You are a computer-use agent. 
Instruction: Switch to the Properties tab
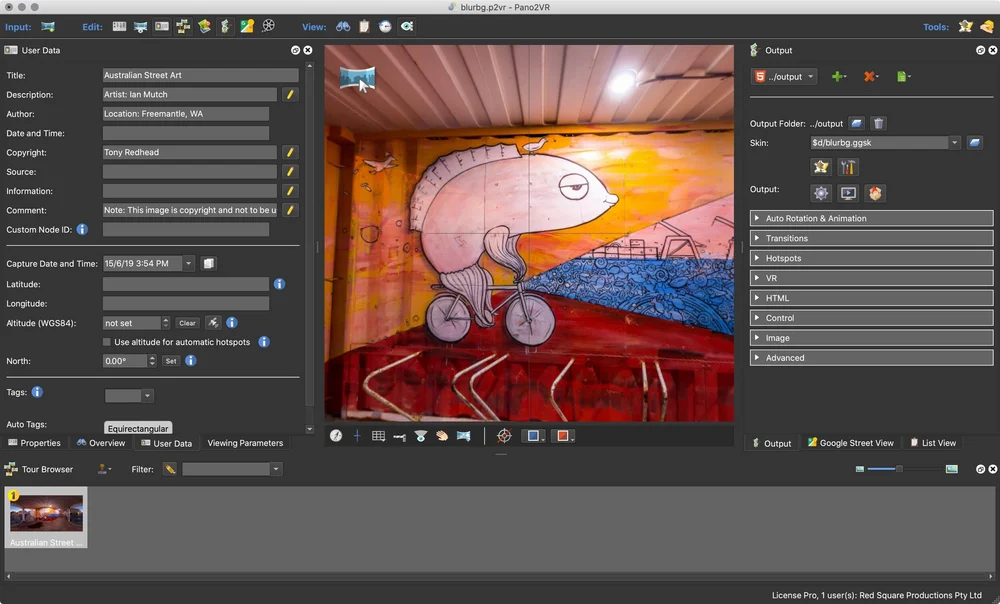(x=34, y=443)
